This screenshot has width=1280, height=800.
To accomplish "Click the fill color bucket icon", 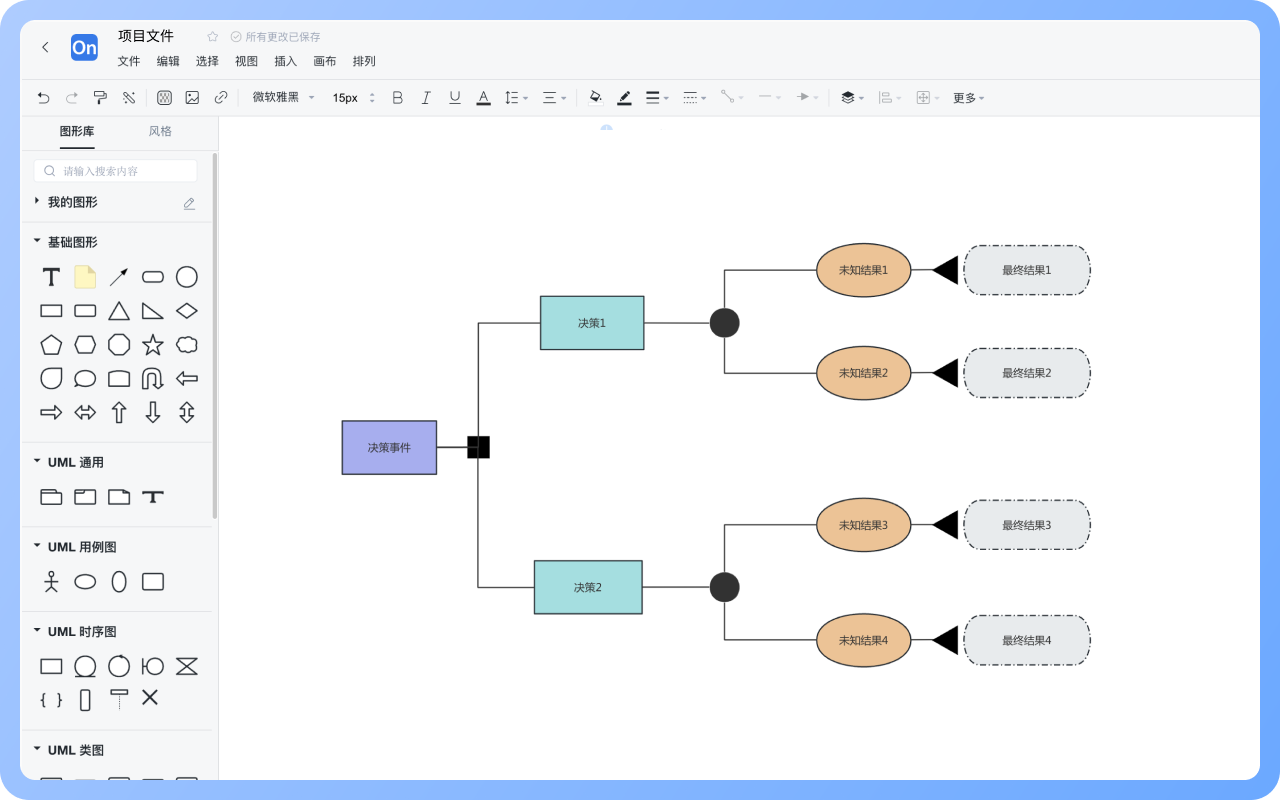I will (x=596, y=98).
